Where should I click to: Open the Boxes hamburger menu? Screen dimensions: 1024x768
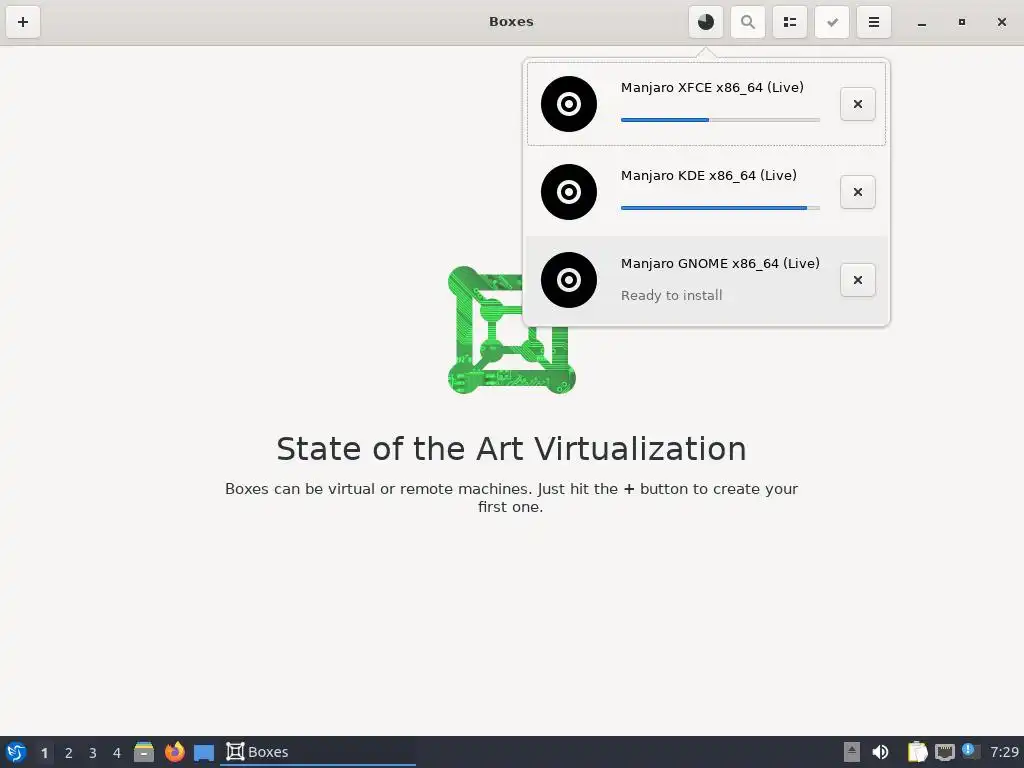point(874,22)
